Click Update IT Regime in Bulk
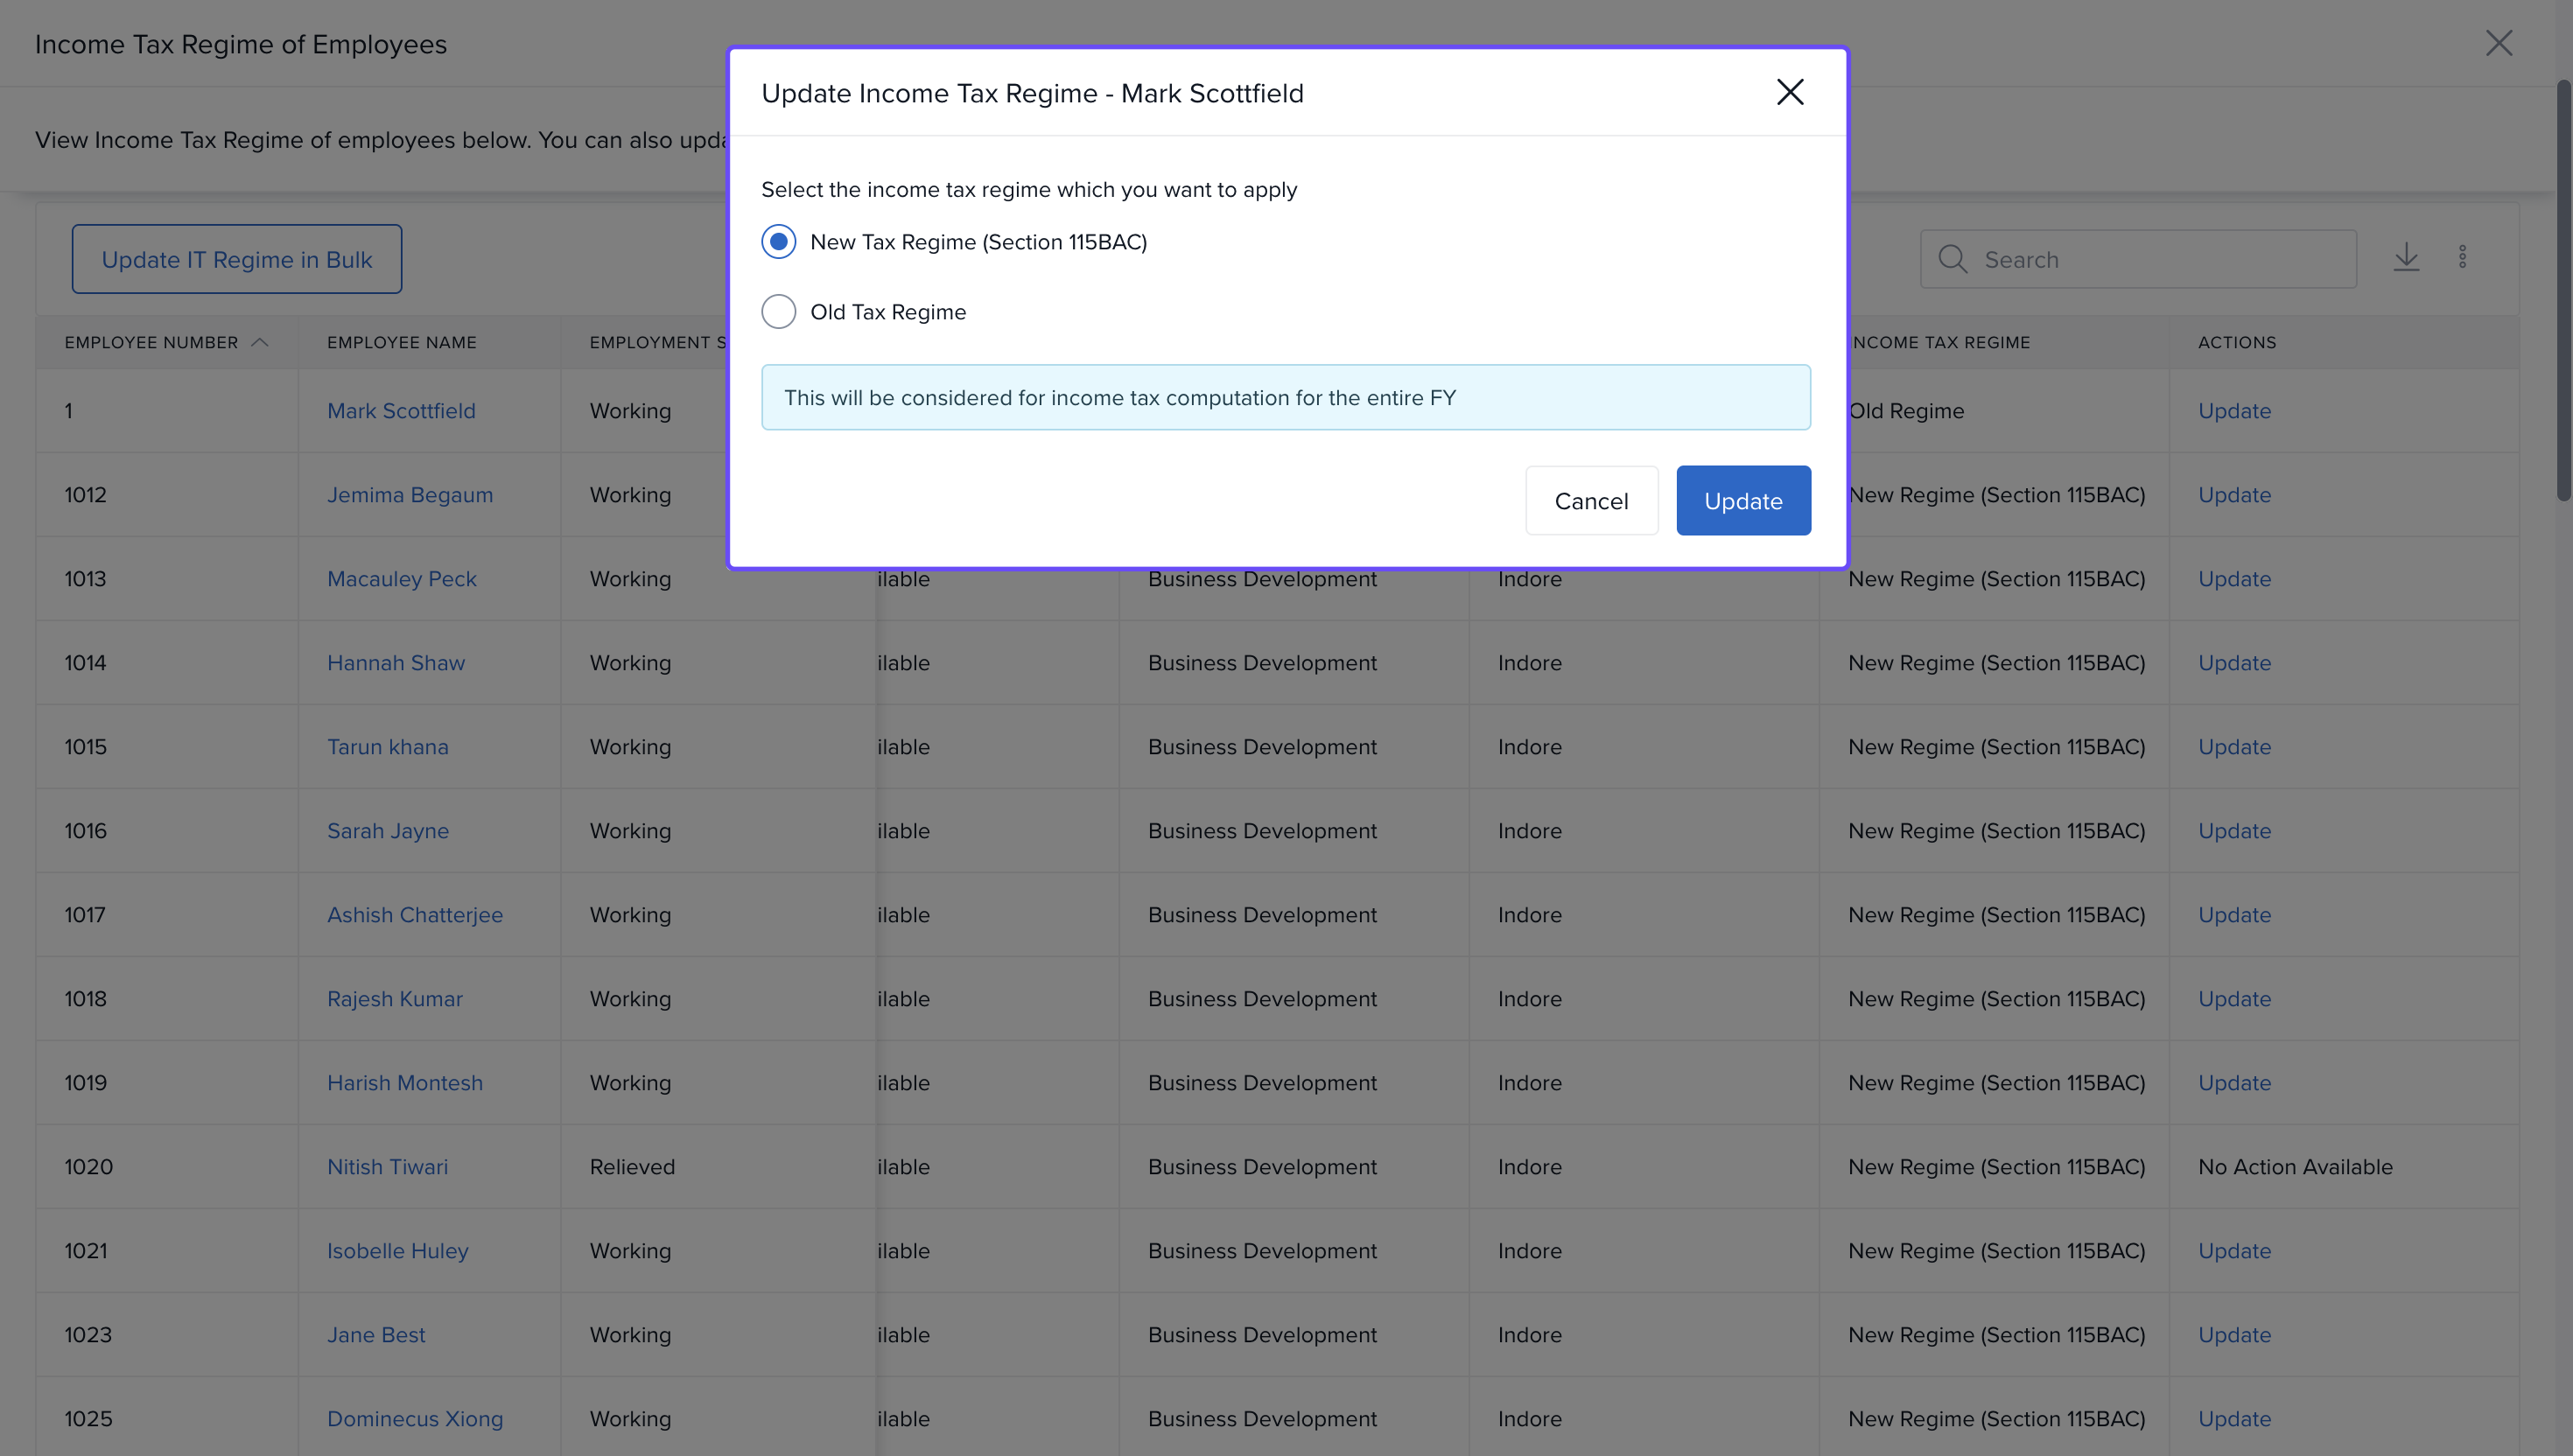The image size is (2573, 1456). click(236, 259)
